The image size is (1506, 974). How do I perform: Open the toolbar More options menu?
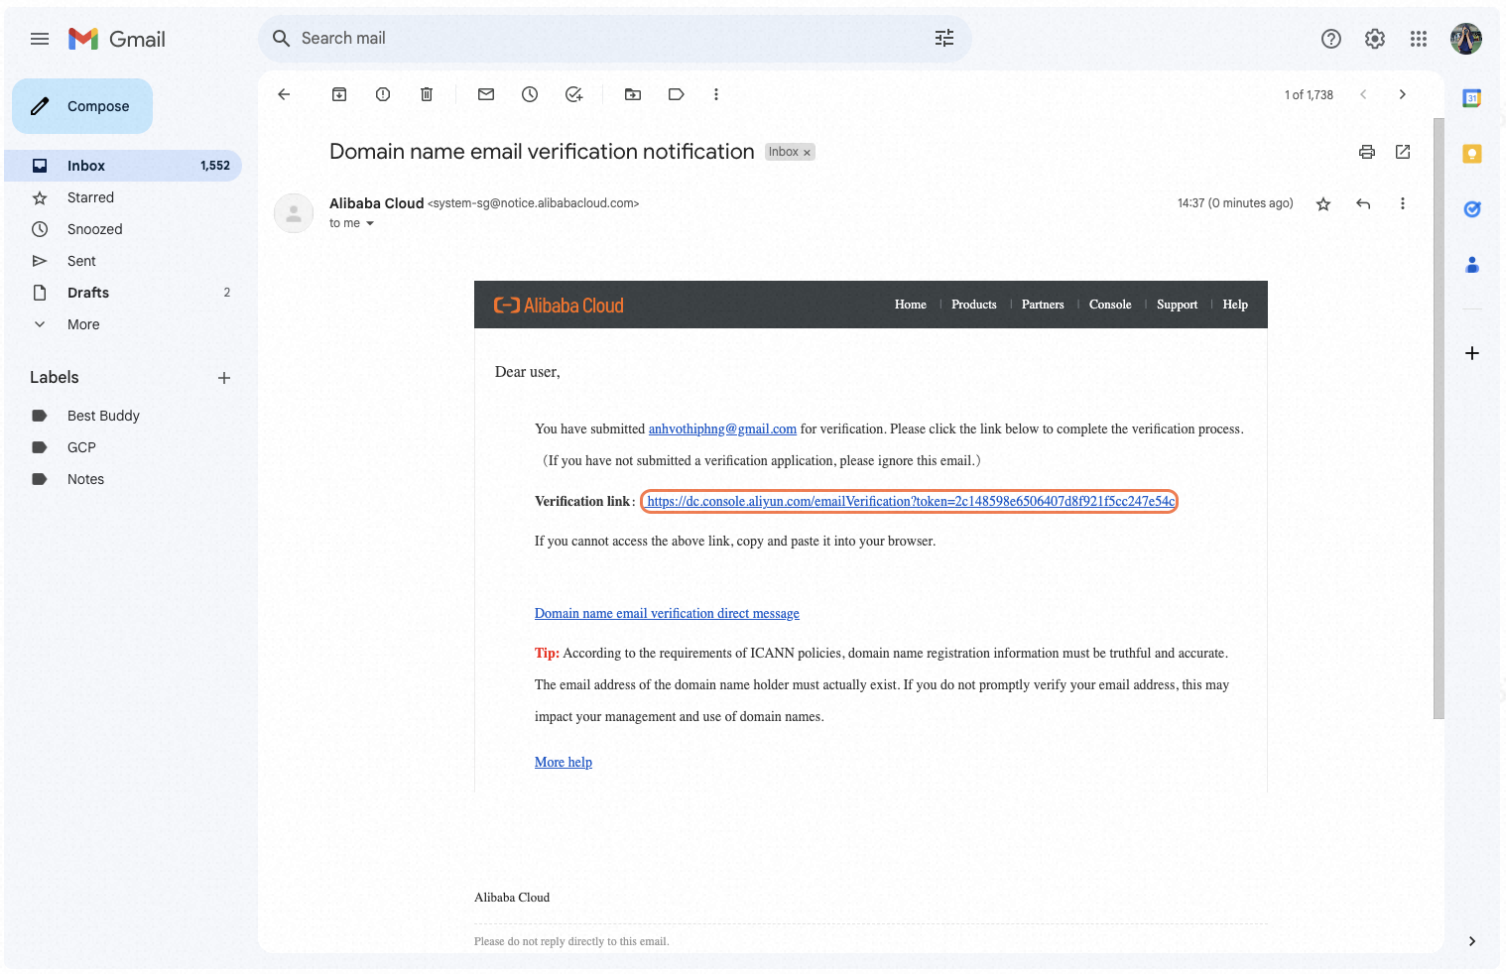(x=715, y=94)
